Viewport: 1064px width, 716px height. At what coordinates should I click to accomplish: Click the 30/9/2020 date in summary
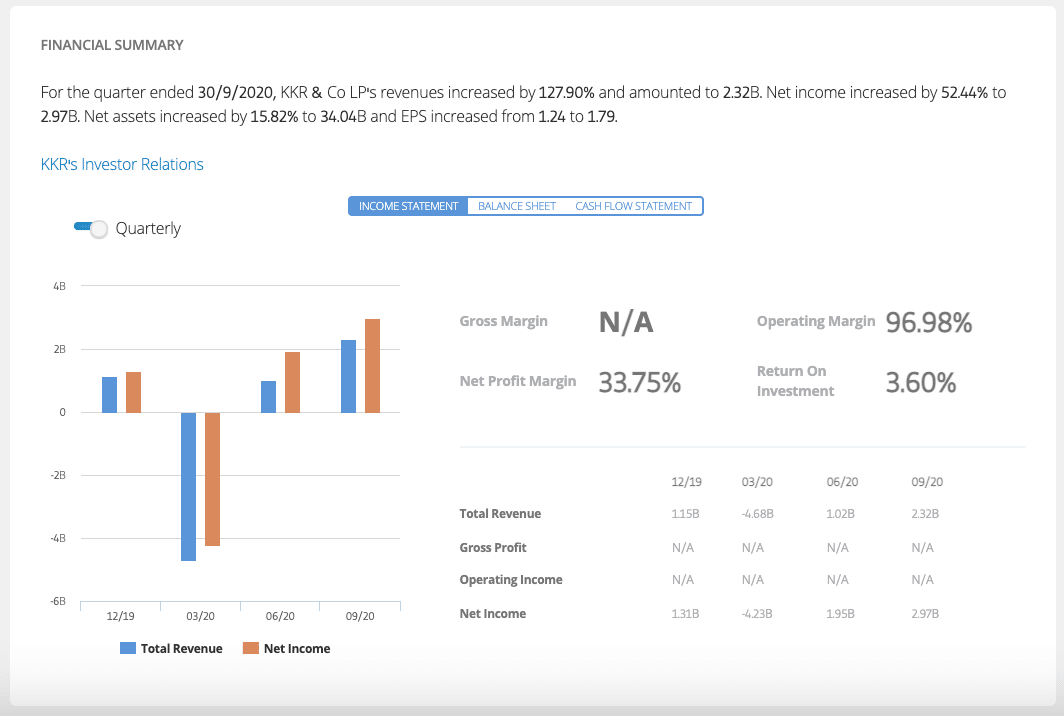click(x=235, y=92)
